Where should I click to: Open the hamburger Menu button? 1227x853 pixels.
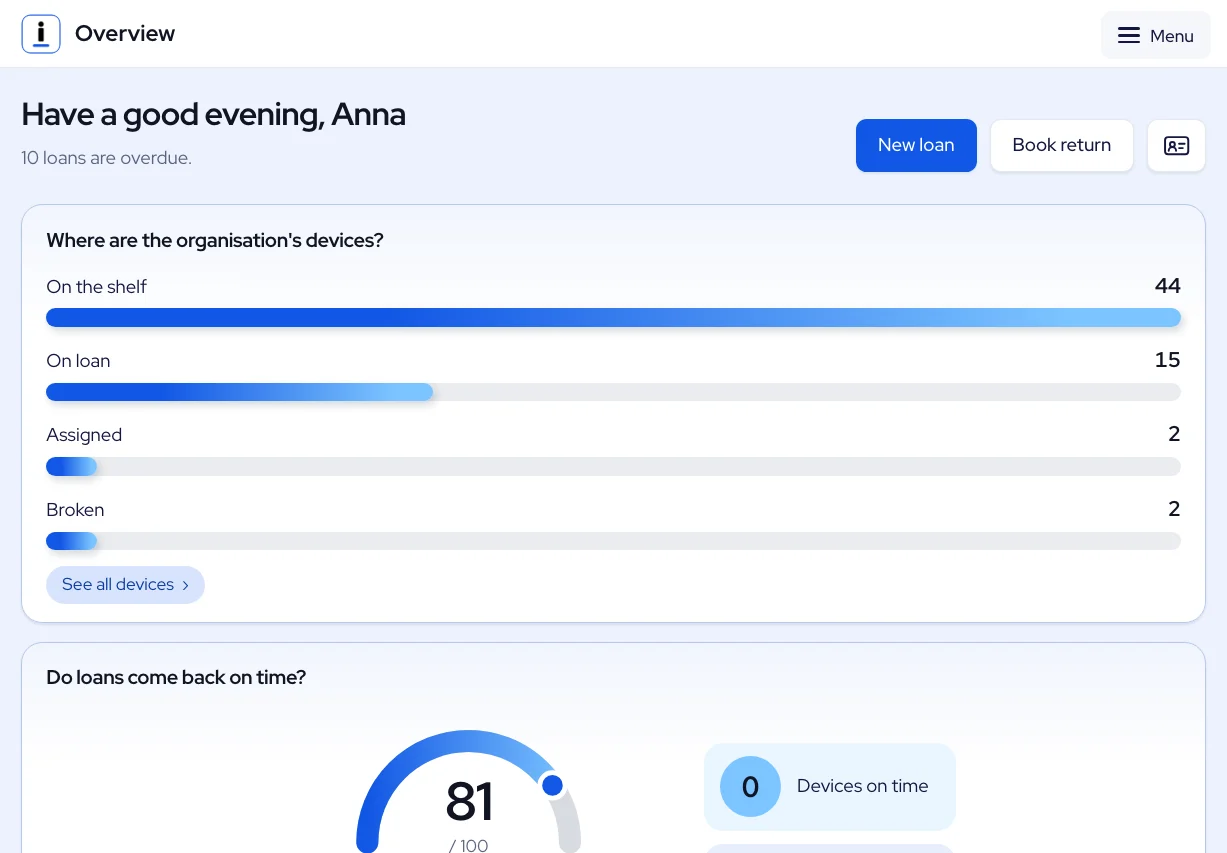click(1155, 36)
